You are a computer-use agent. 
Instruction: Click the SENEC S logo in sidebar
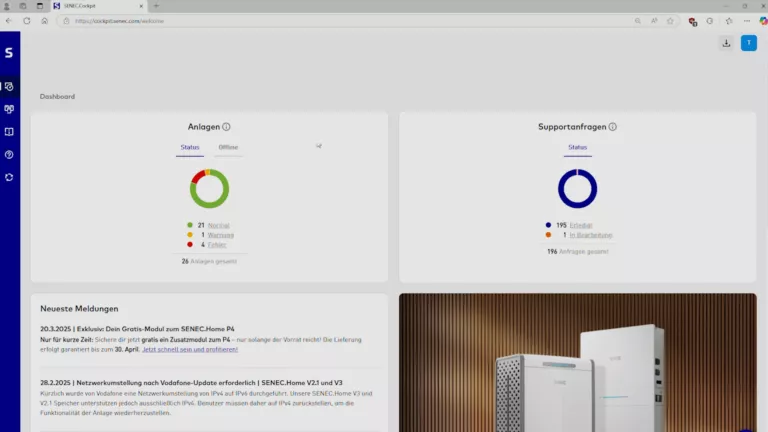(9, 52)
